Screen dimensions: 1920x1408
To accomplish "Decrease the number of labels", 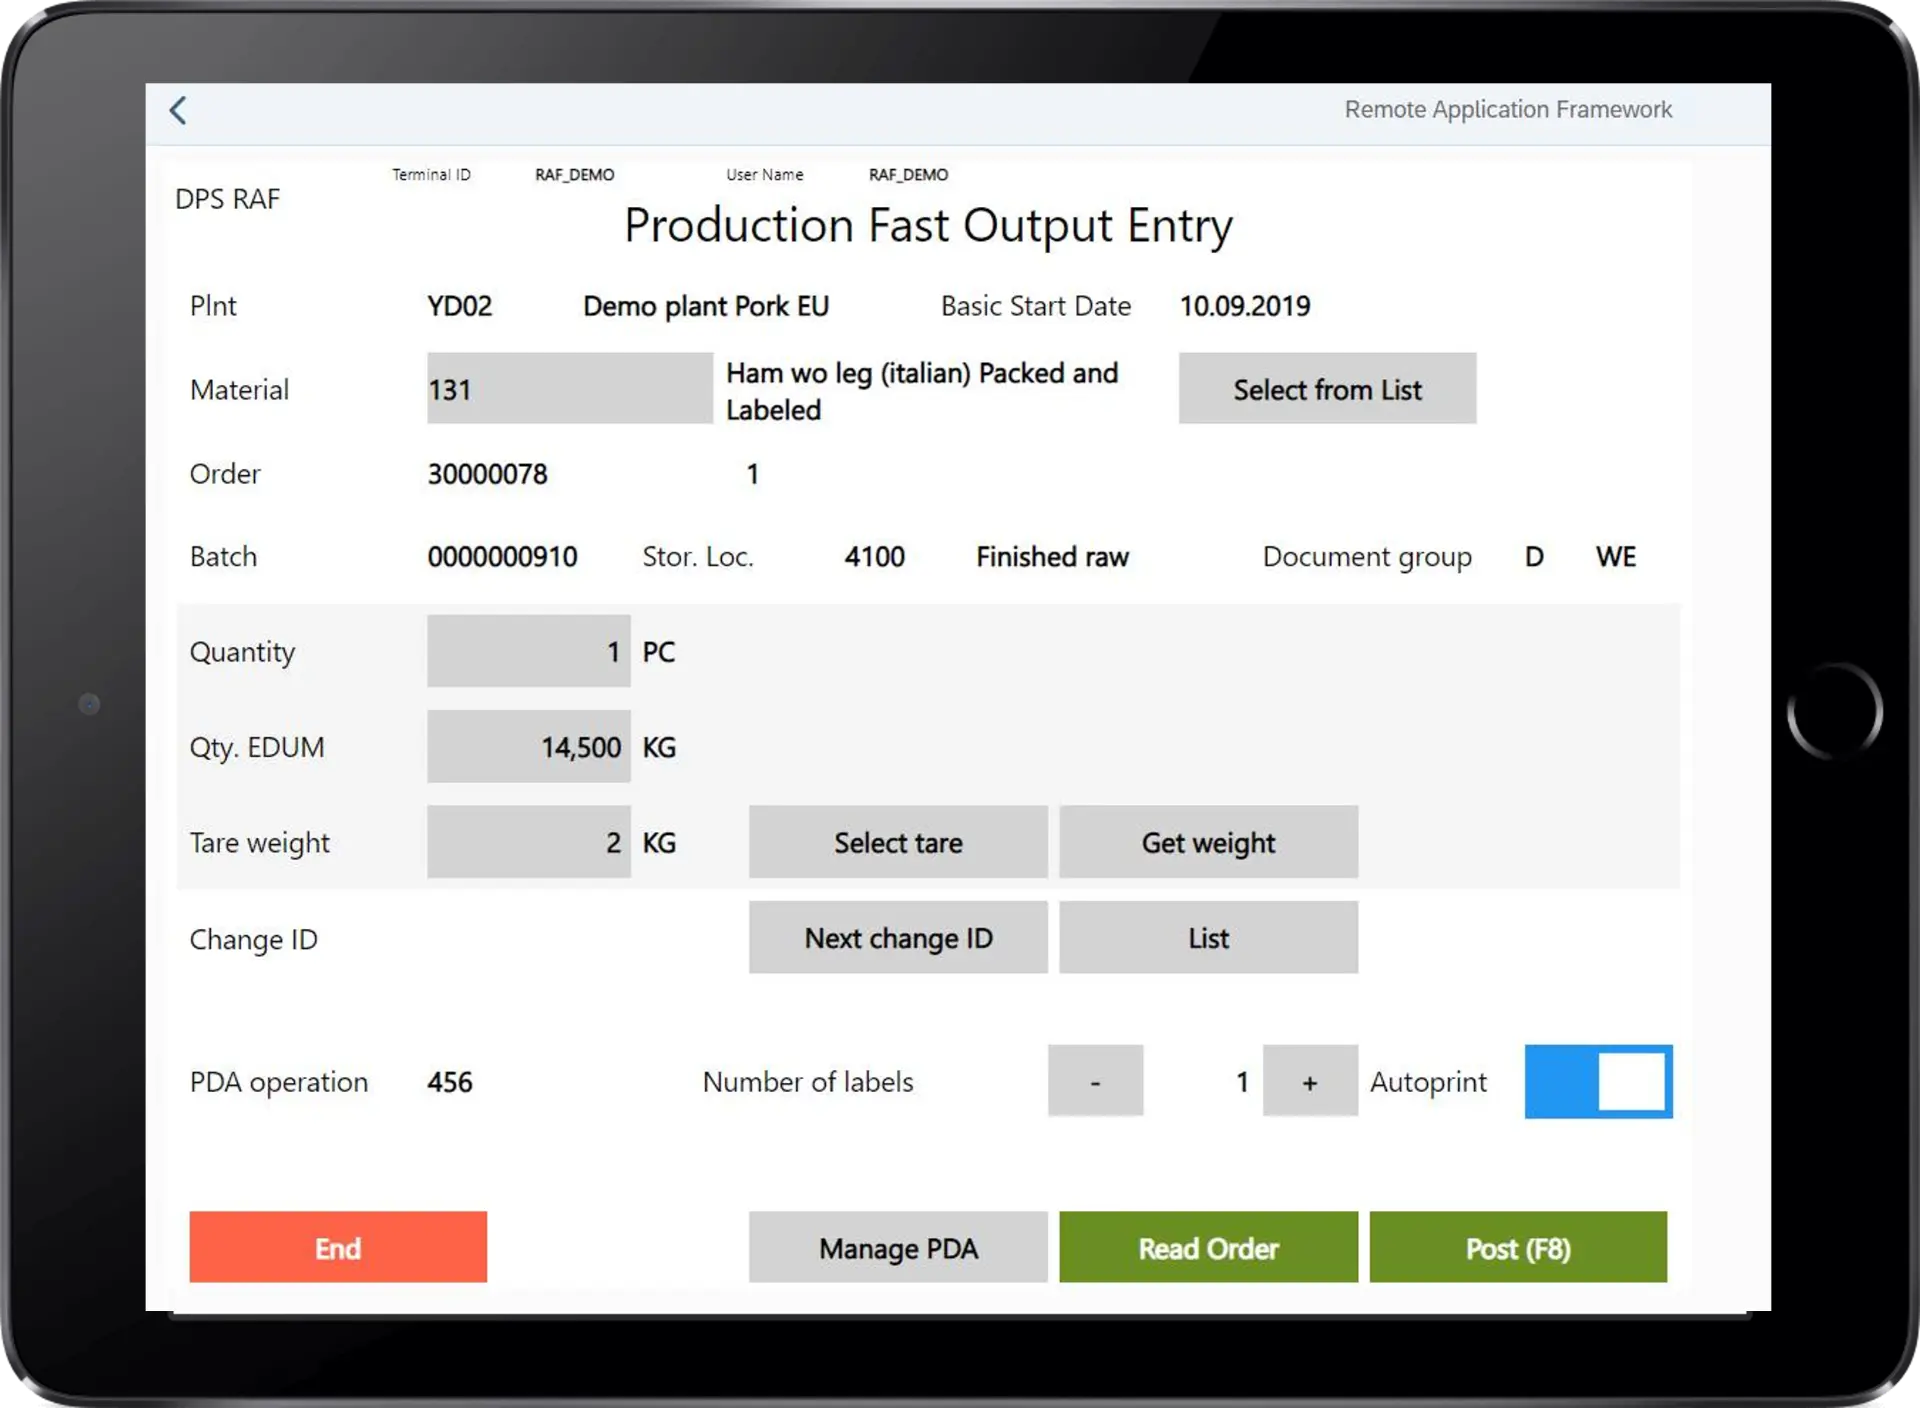I will pos(1095,1081).
